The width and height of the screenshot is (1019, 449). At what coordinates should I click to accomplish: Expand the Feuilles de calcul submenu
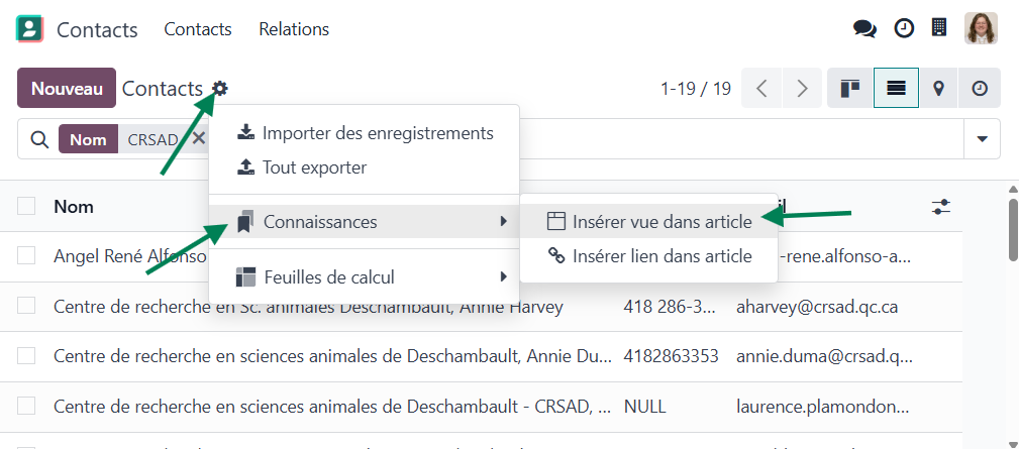(364, 277)
